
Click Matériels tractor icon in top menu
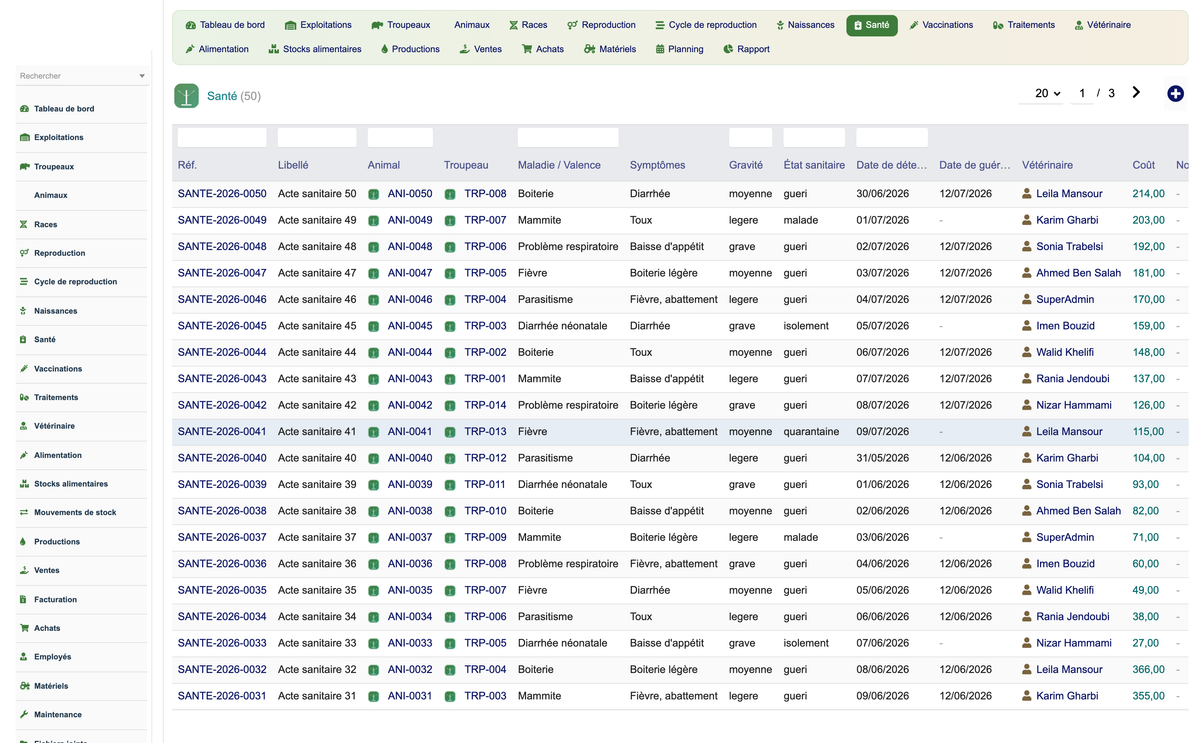point(590,49)
